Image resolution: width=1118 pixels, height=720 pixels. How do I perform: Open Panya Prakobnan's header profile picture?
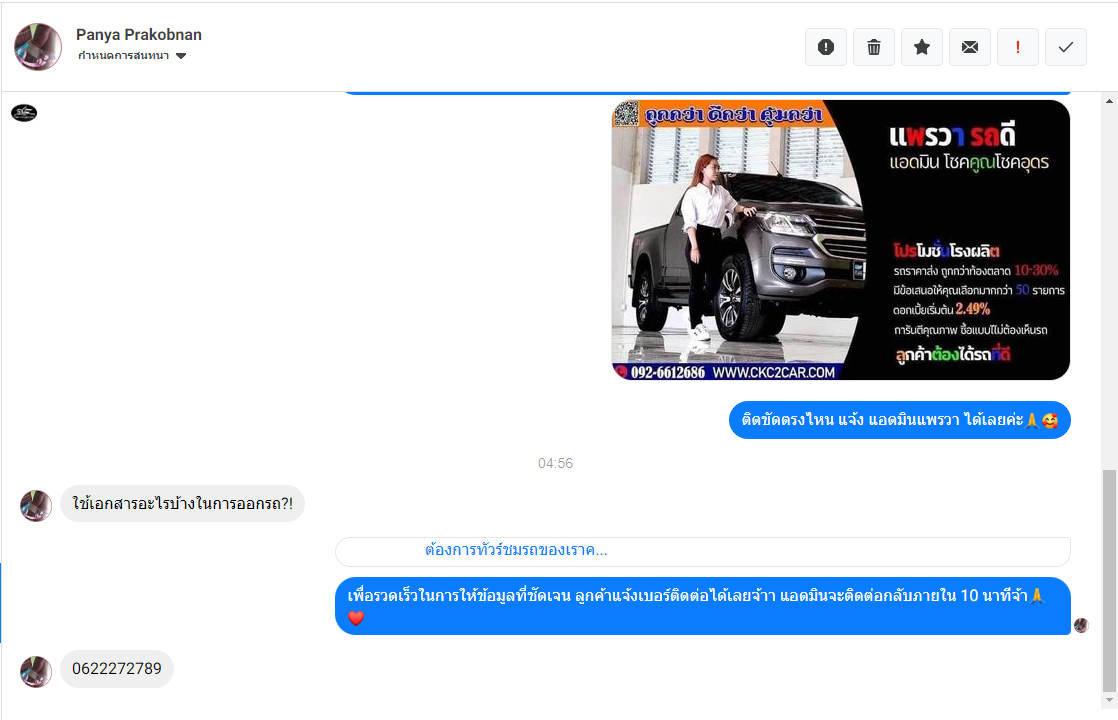pos(38,47)
